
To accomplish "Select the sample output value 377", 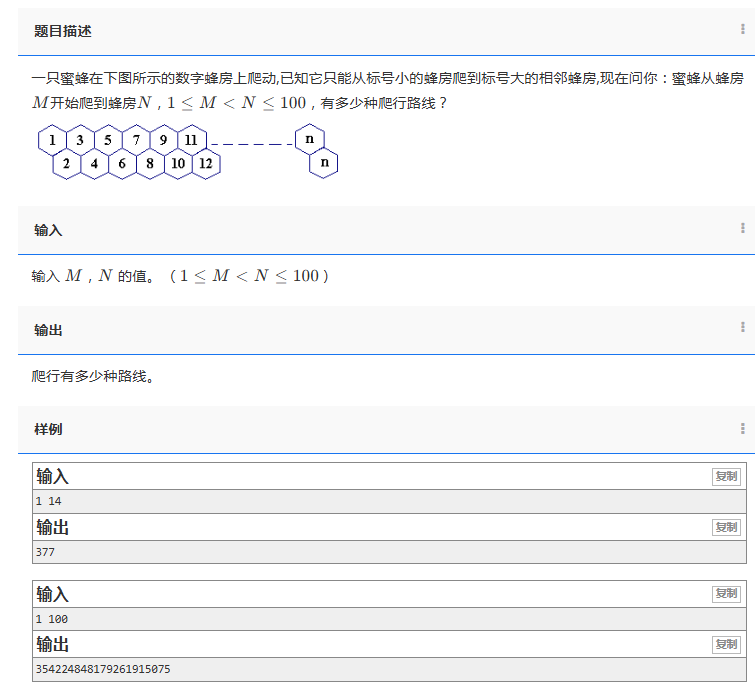I will tap(45, 552).
